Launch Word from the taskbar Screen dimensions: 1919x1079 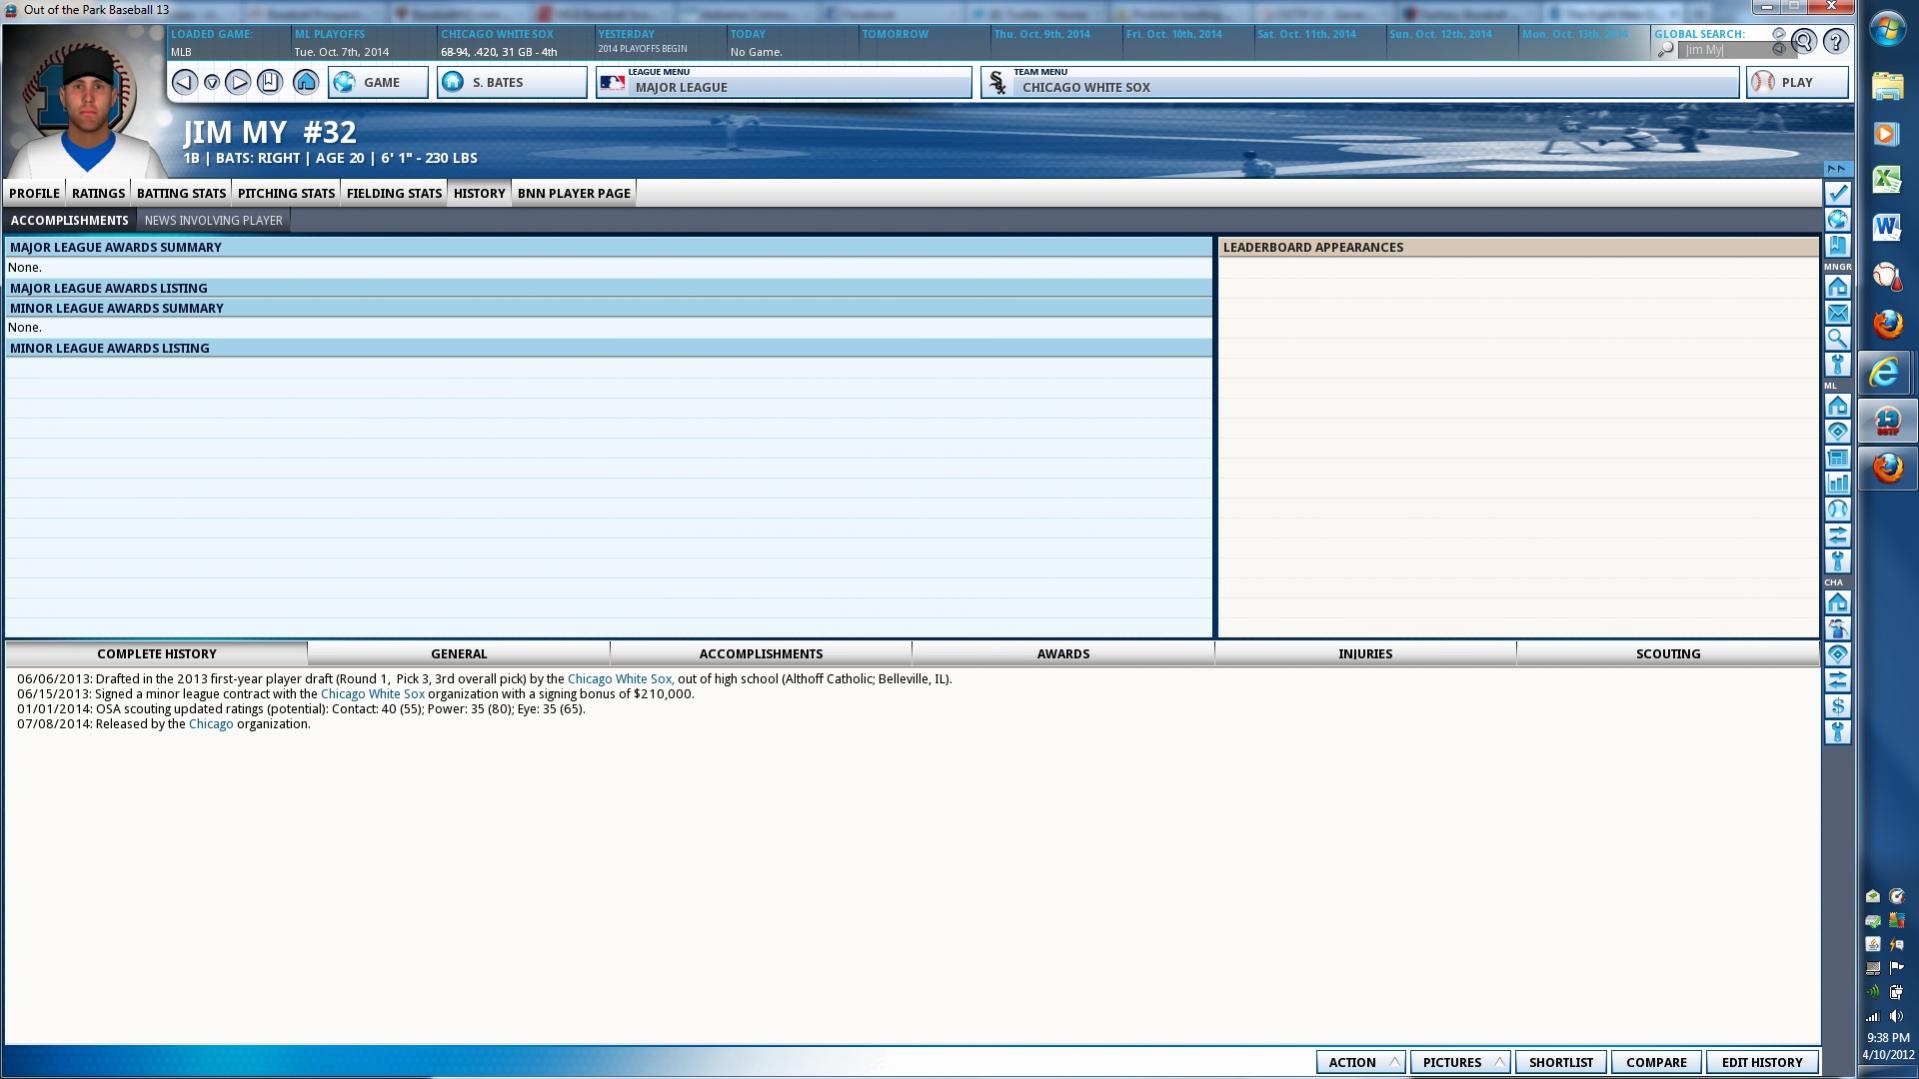[x=1888, y=227]
